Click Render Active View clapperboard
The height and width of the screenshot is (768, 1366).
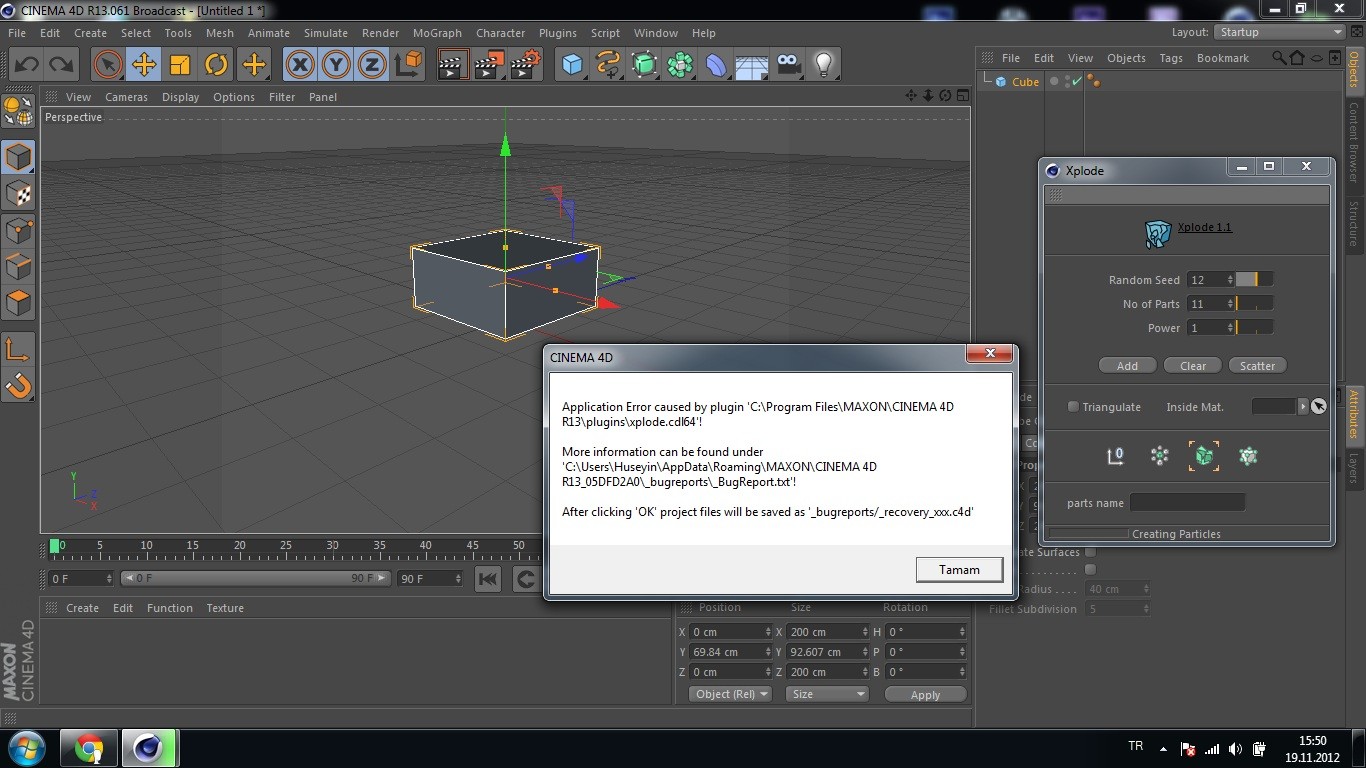tap(454, 65)
